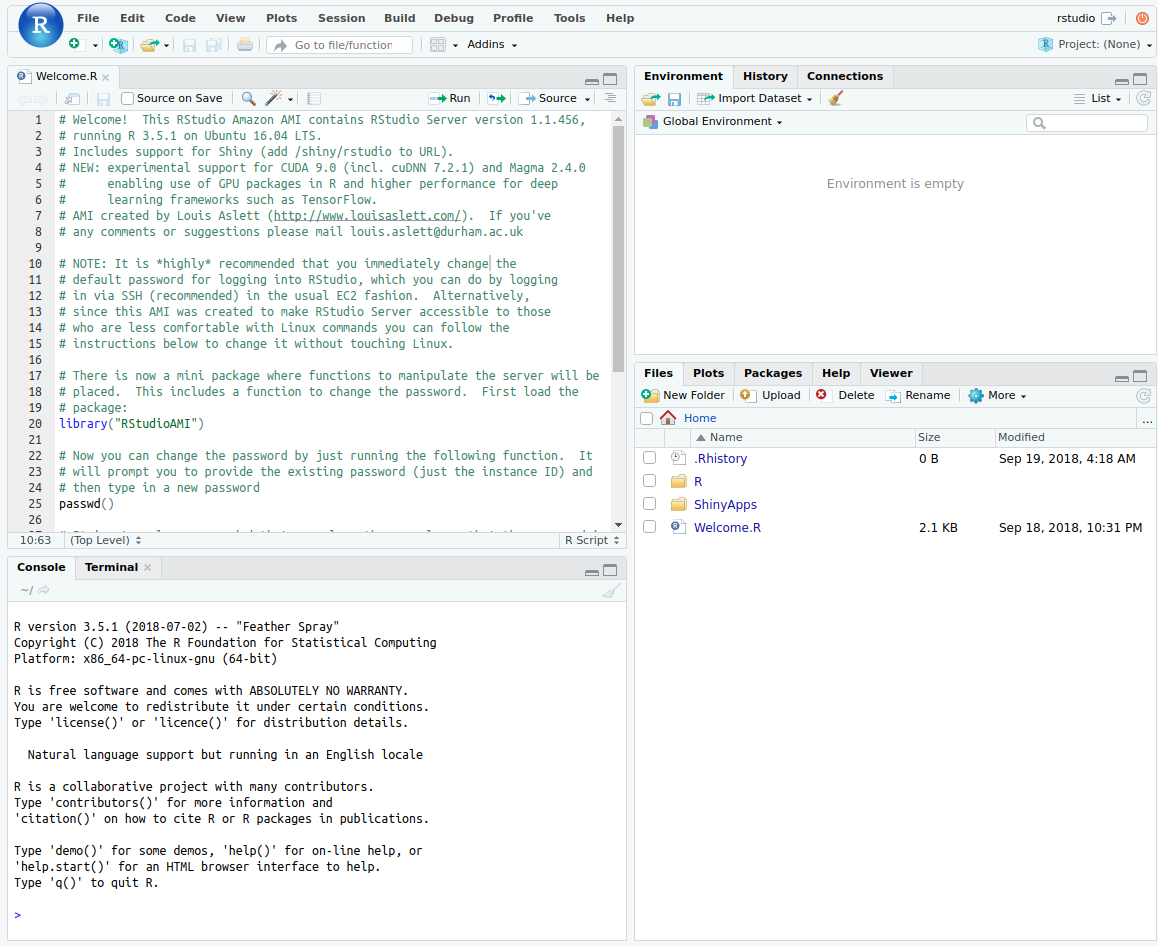Open the .Rhistory file link
The width and height of the screenshot is (1158, 946).
(x=720, y=459)
